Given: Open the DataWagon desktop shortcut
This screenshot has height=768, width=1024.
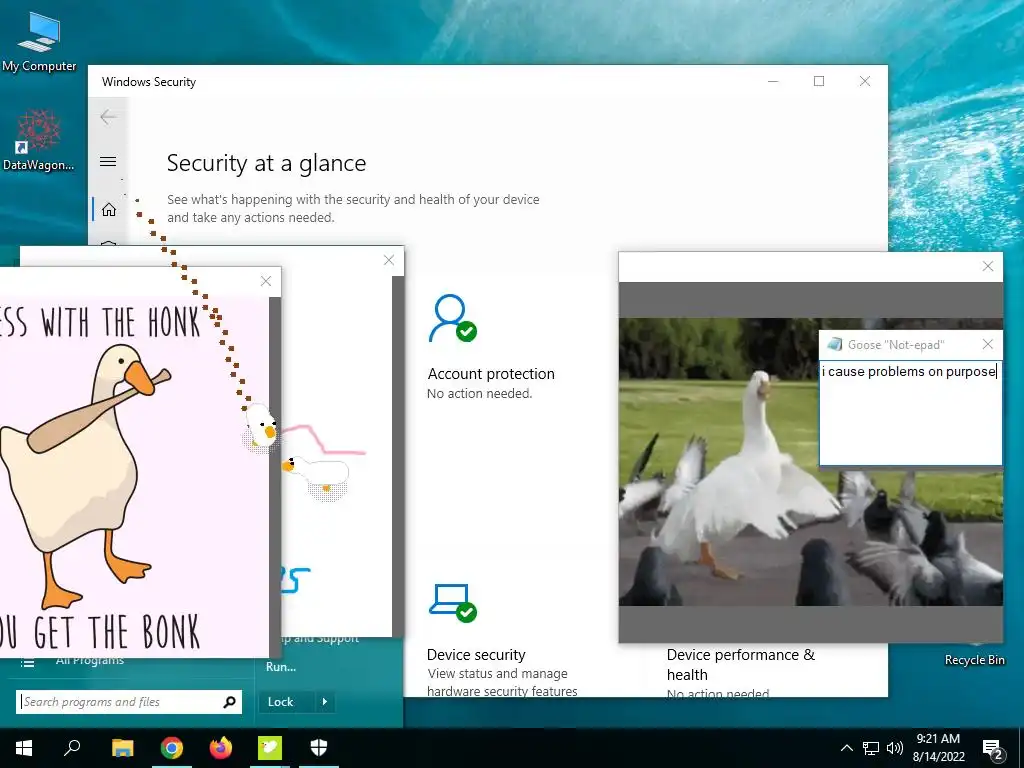Looking at the screenshot, I should click(x=39, y=140).
